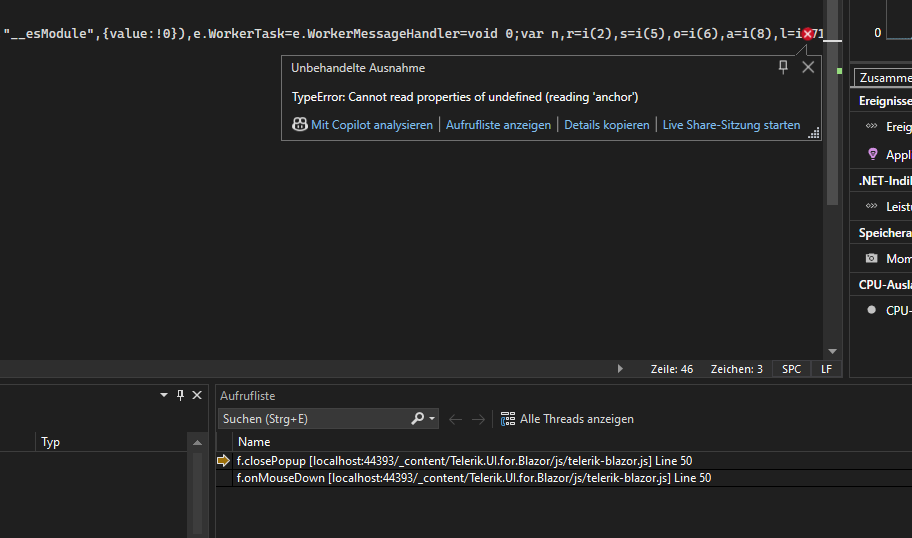Click the LF line ending indicator
The image size is (912, 538).
[x=826, y=369]
